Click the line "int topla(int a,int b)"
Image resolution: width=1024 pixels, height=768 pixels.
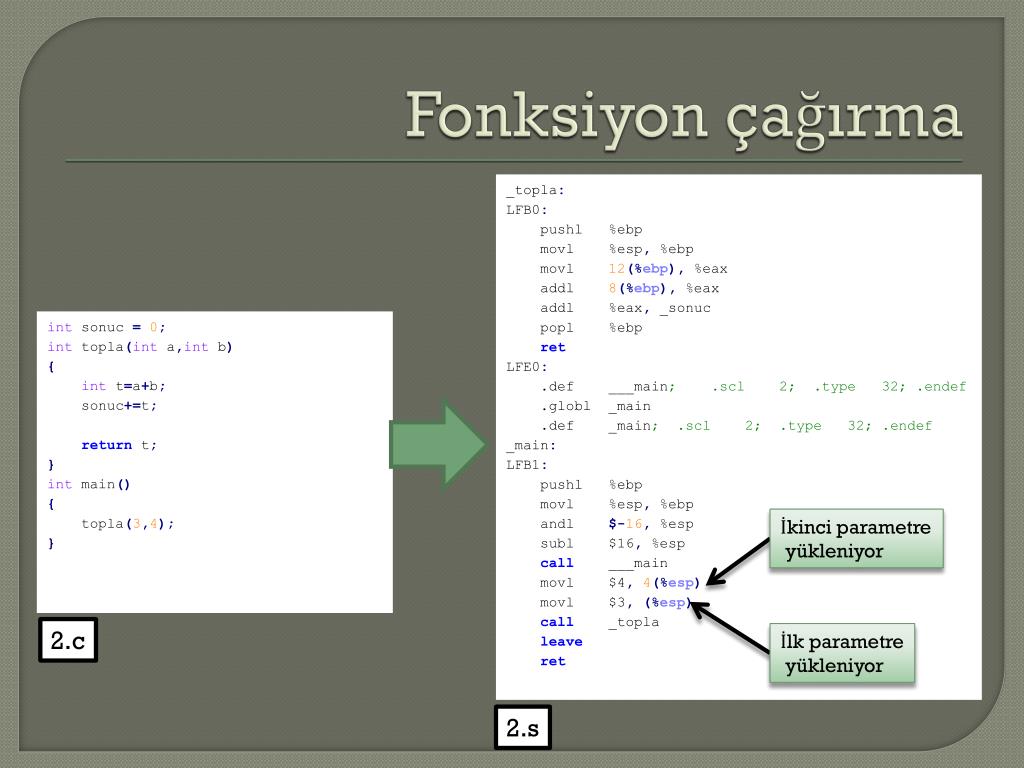[x=140, y=347]
